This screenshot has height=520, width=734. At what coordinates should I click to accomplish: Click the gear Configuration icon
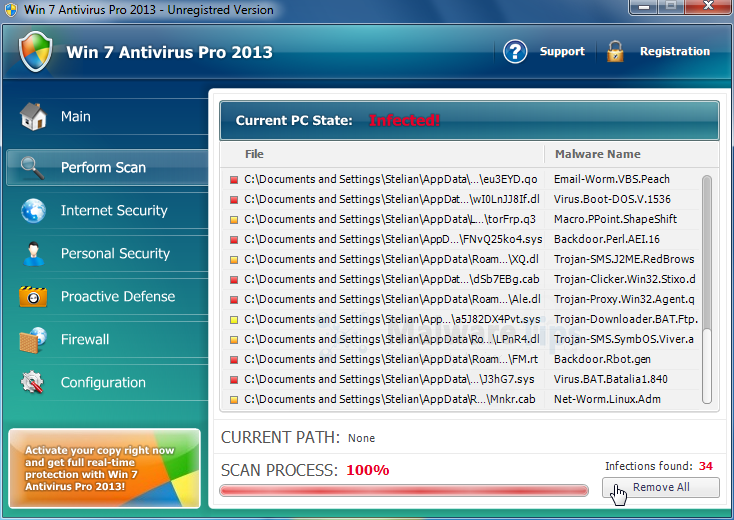[x=32, y=382]
